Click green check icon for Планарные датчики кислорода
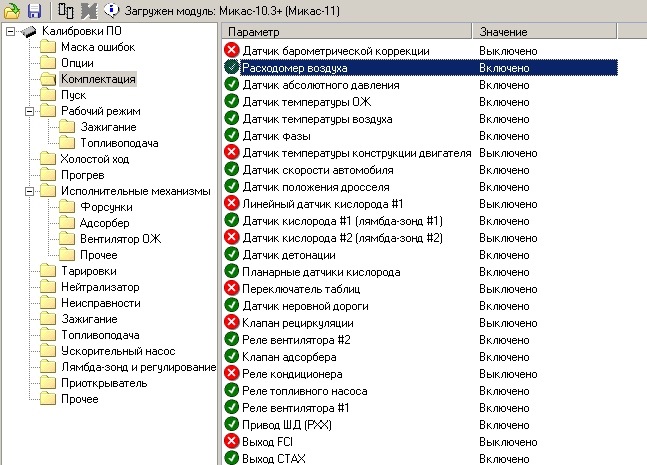The height and width of the screenshot is (465, 647). (231, 271)
